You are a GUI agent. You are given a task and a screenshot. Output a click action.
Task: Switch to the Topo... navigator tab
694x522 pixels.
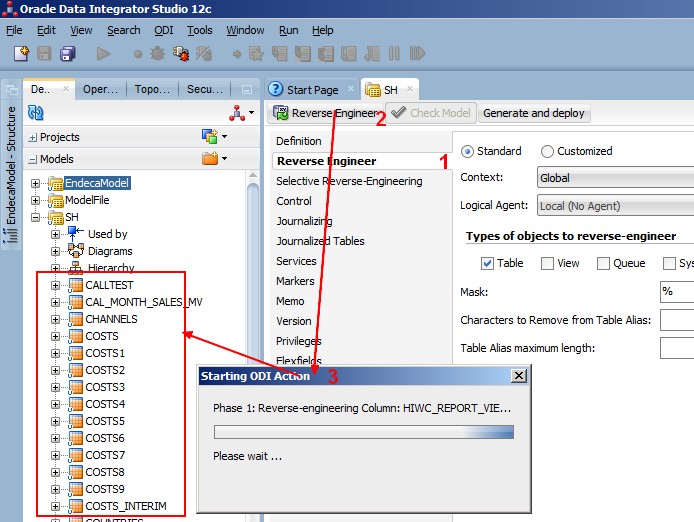point(152,89)
